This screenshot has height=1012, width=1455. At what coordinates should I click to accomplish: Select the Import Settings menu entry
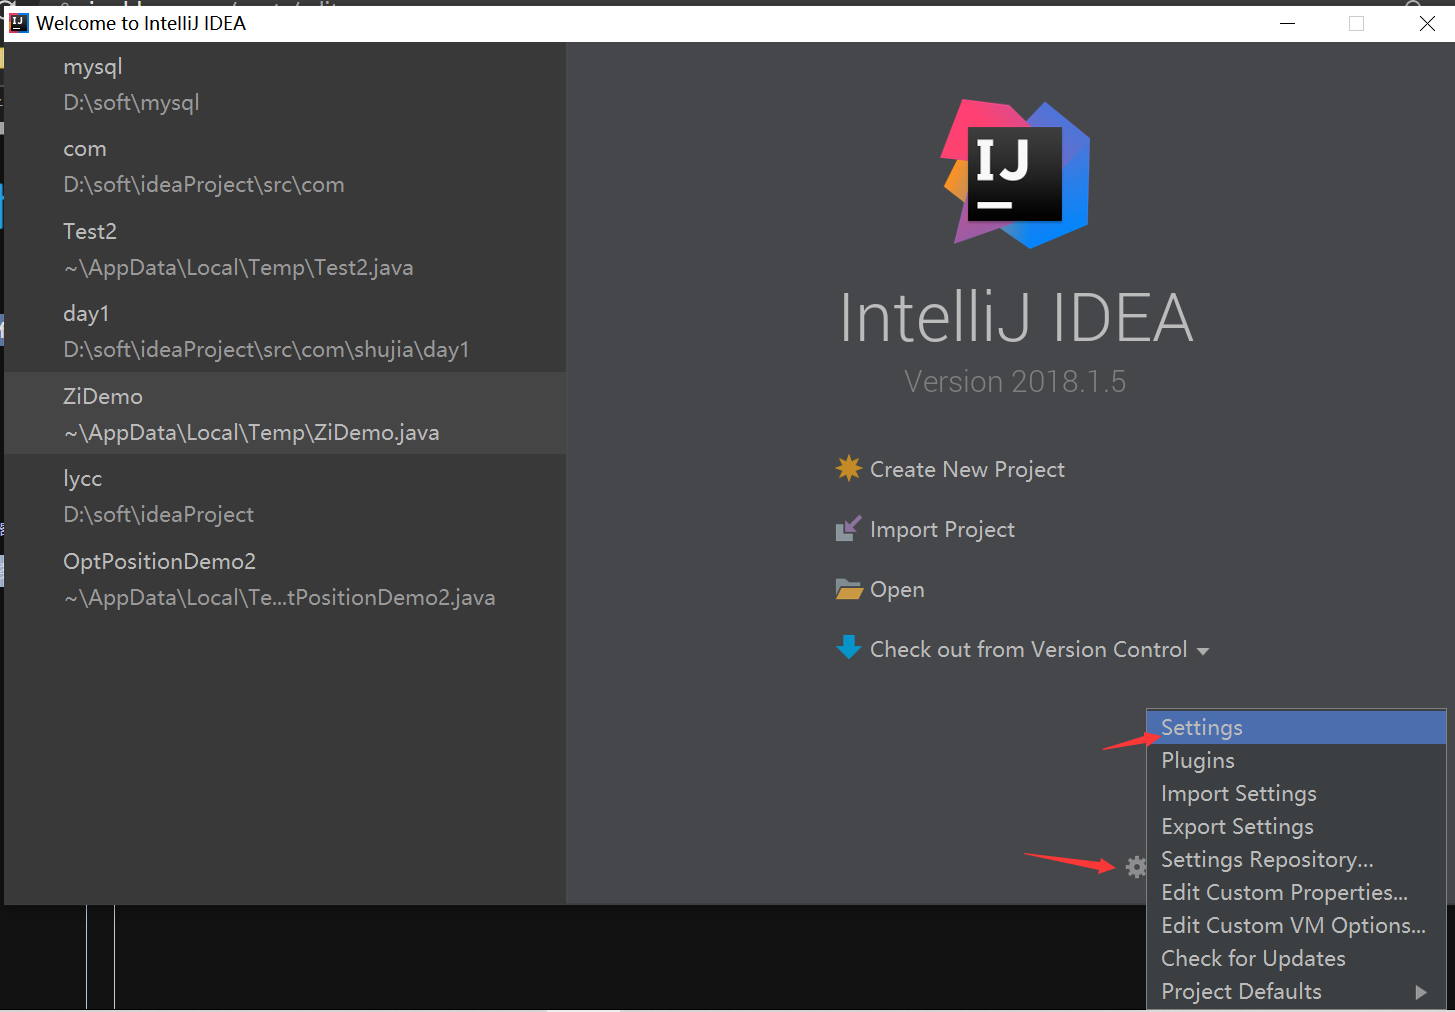coord(1297,793)
